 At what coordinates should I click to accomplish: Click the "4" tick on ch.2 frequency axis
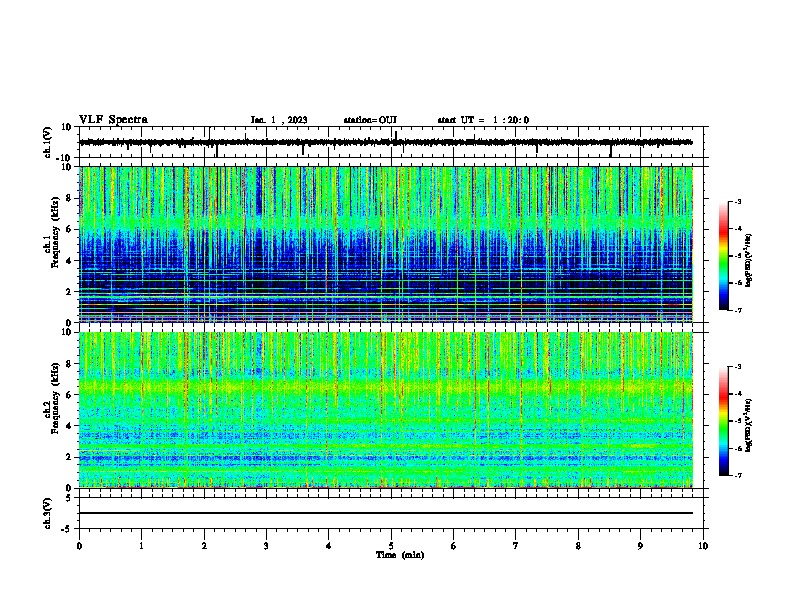tap(70, 426)
